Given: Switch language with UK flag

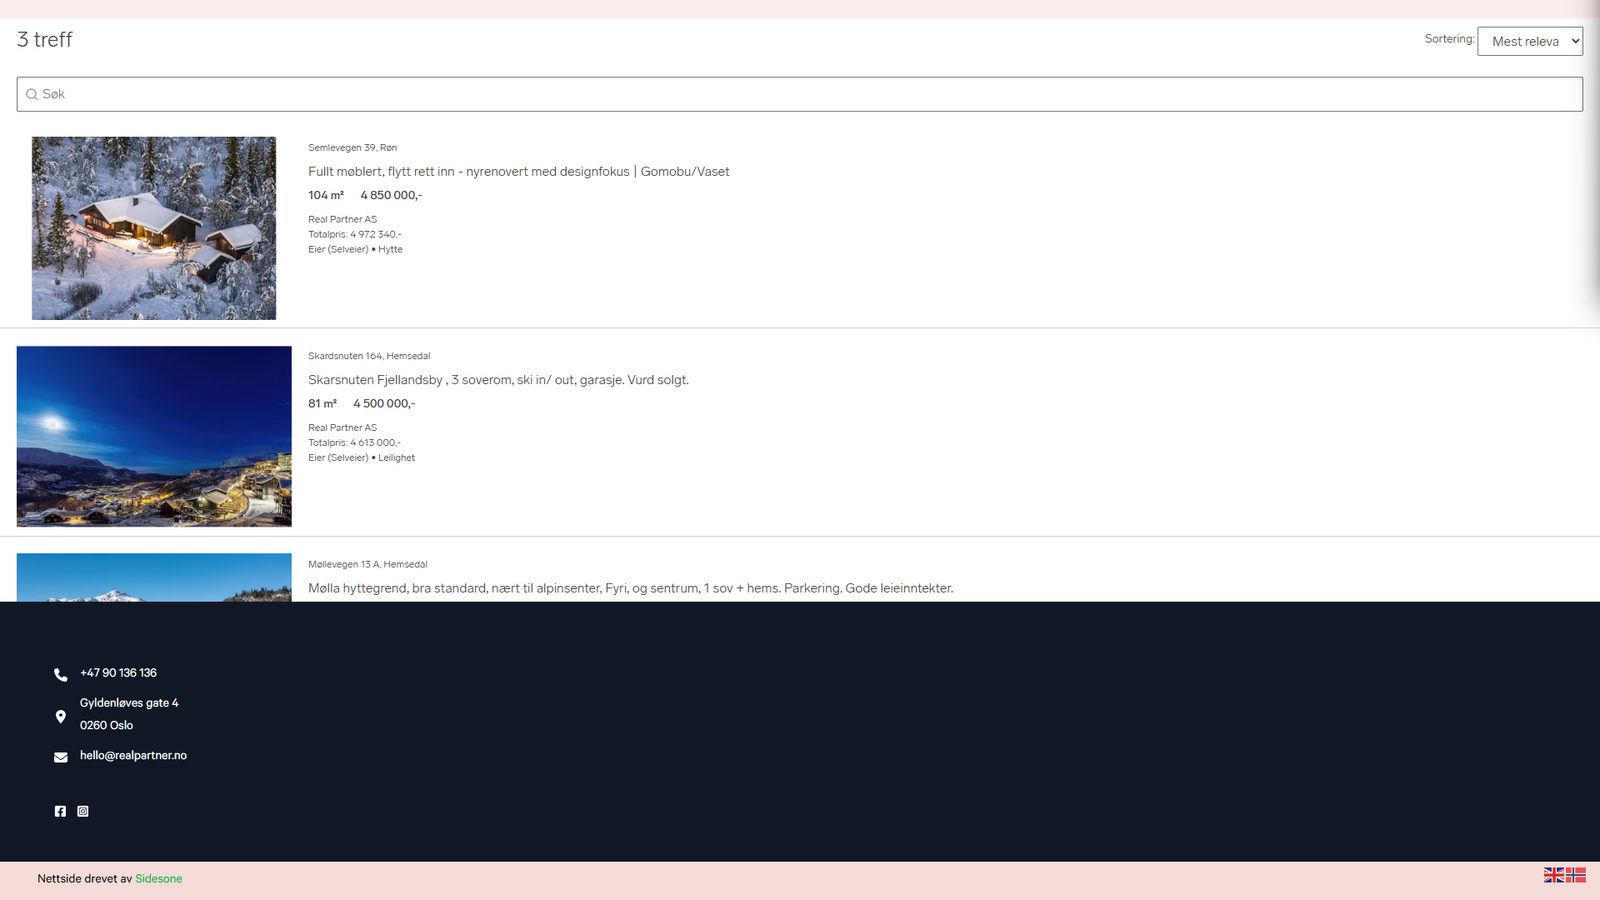Looking at the screenshot, I should pyautogui.click(x=1553, y=875).
